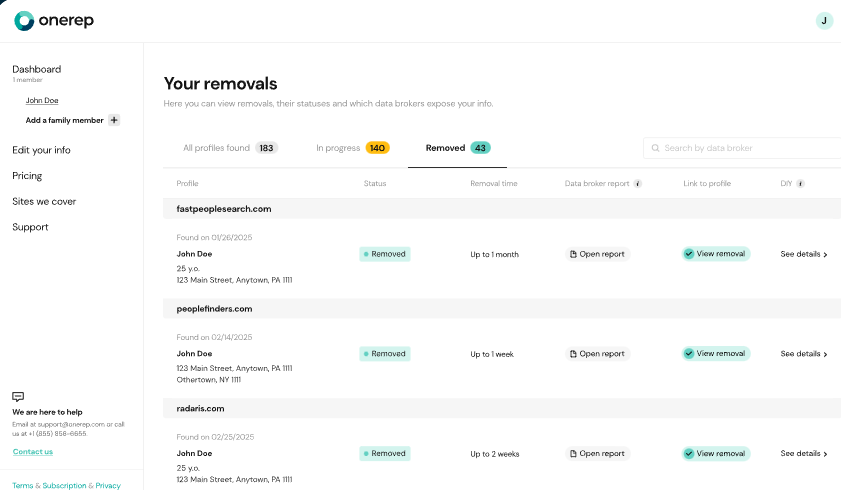View removal for peoplefinders.com
Viewport: 841px width, 490px height.
coord(716,353)
